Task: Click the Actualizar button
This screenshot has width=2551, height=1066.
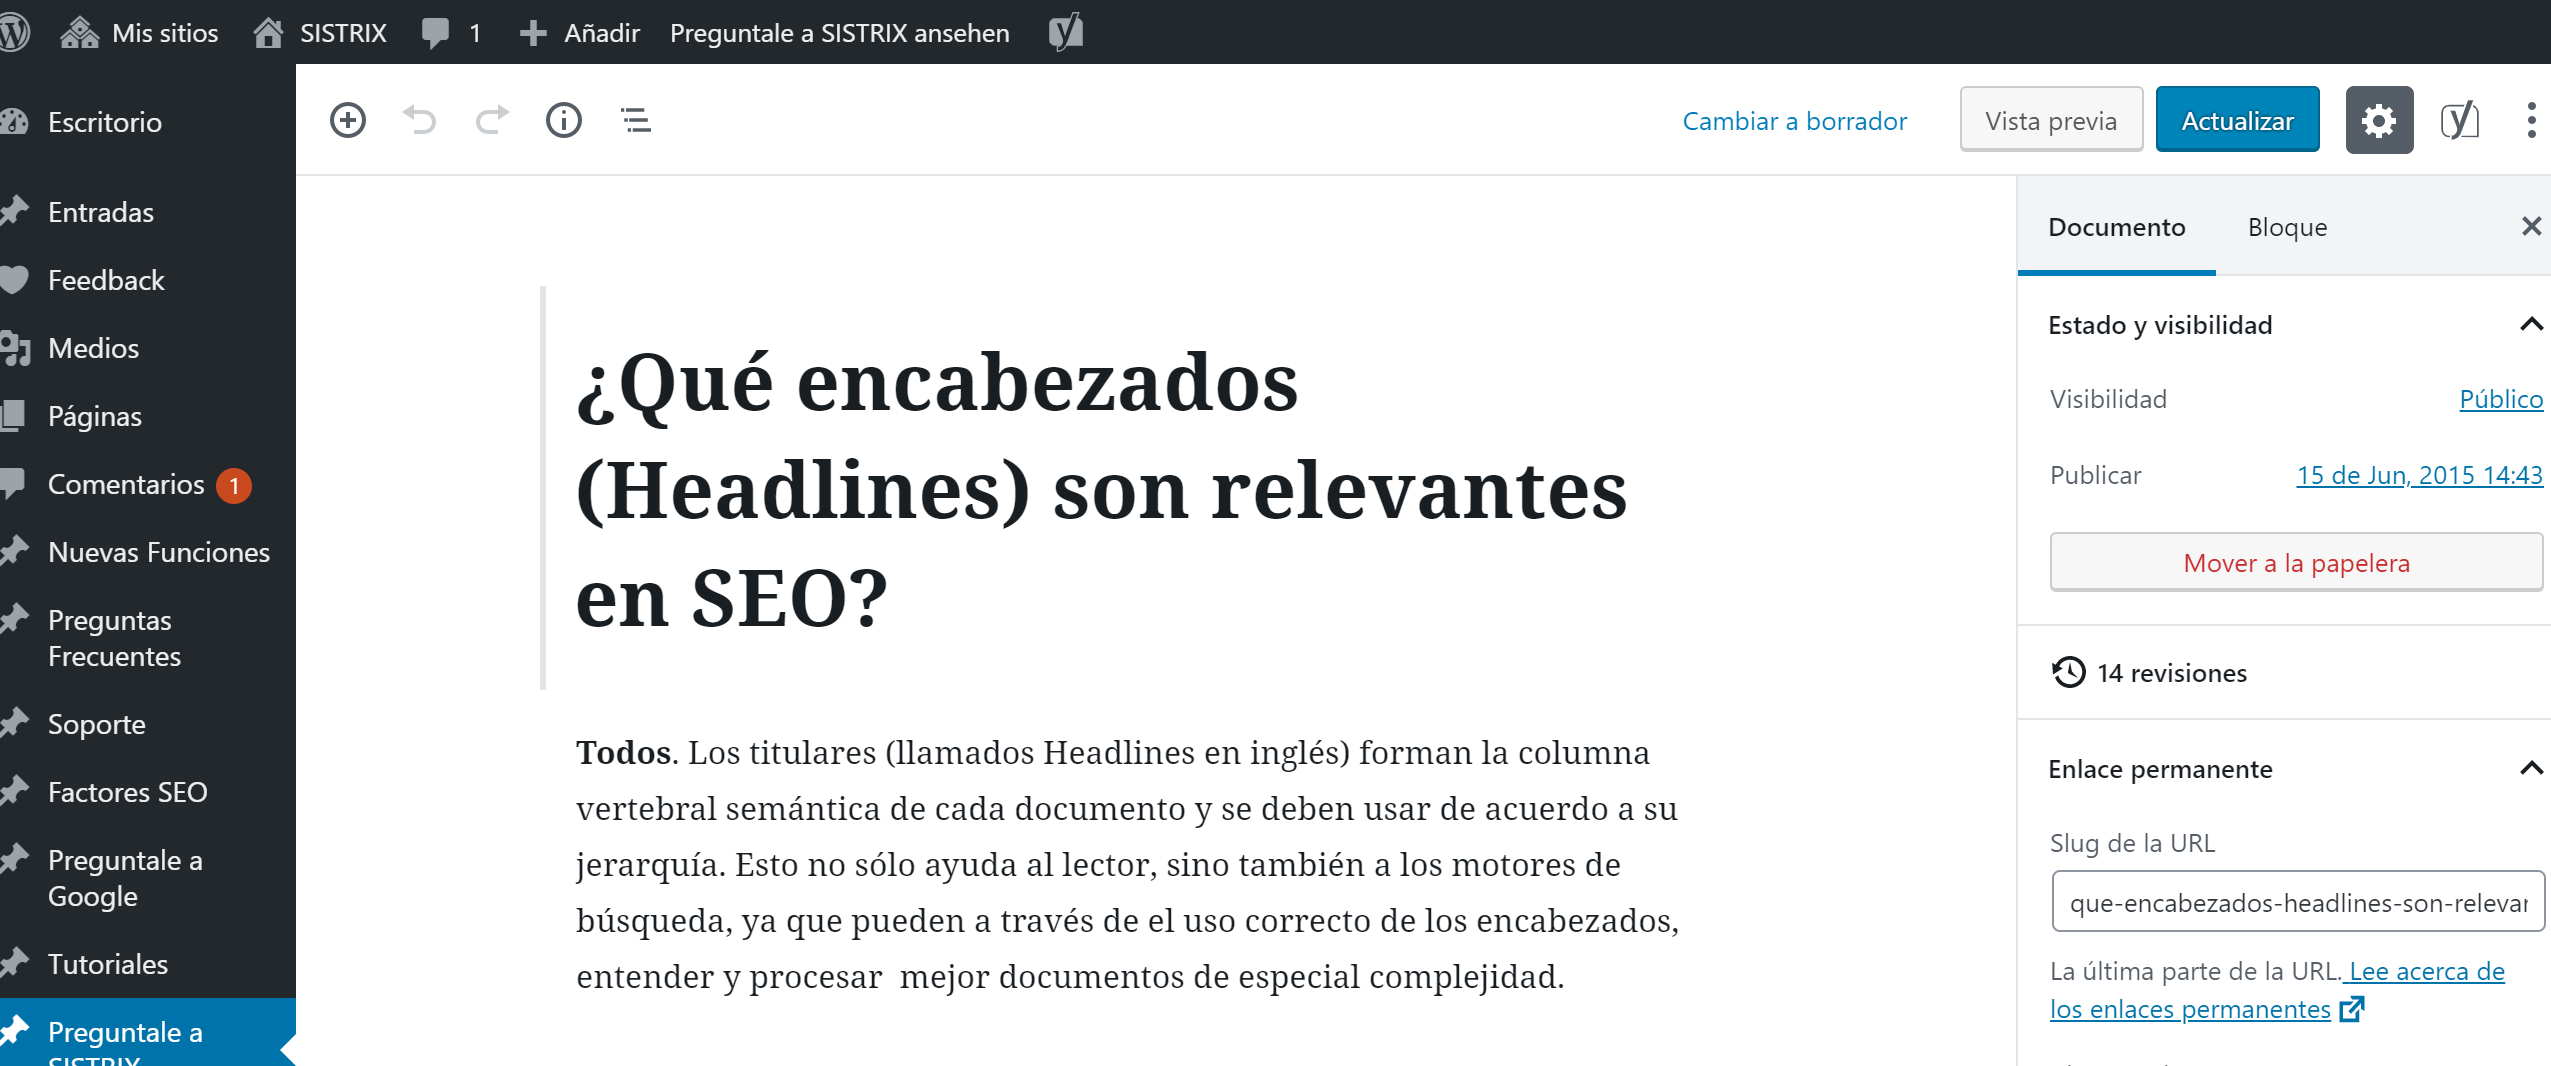Action: pos(2237,120)
